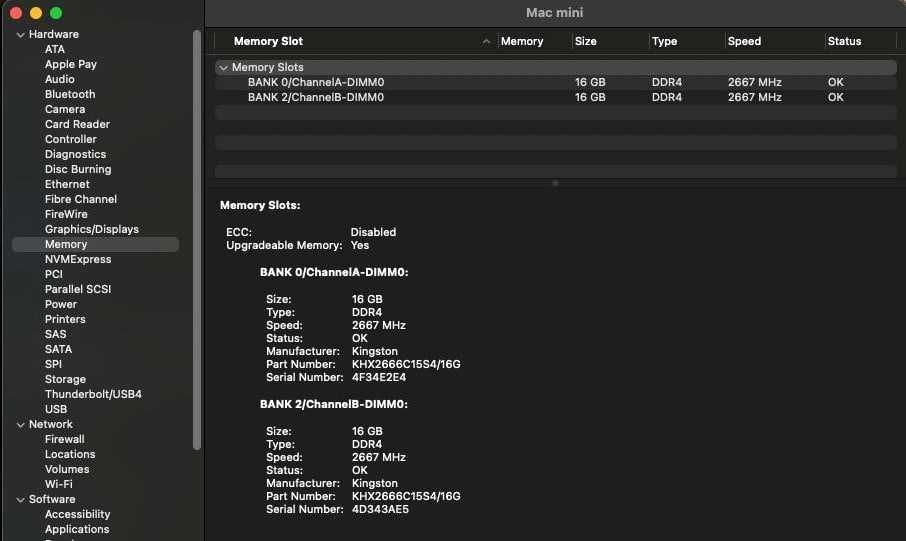Select Apple Pay in sidebar
Screen dimensions: 906x541
(x=70, y=64)
